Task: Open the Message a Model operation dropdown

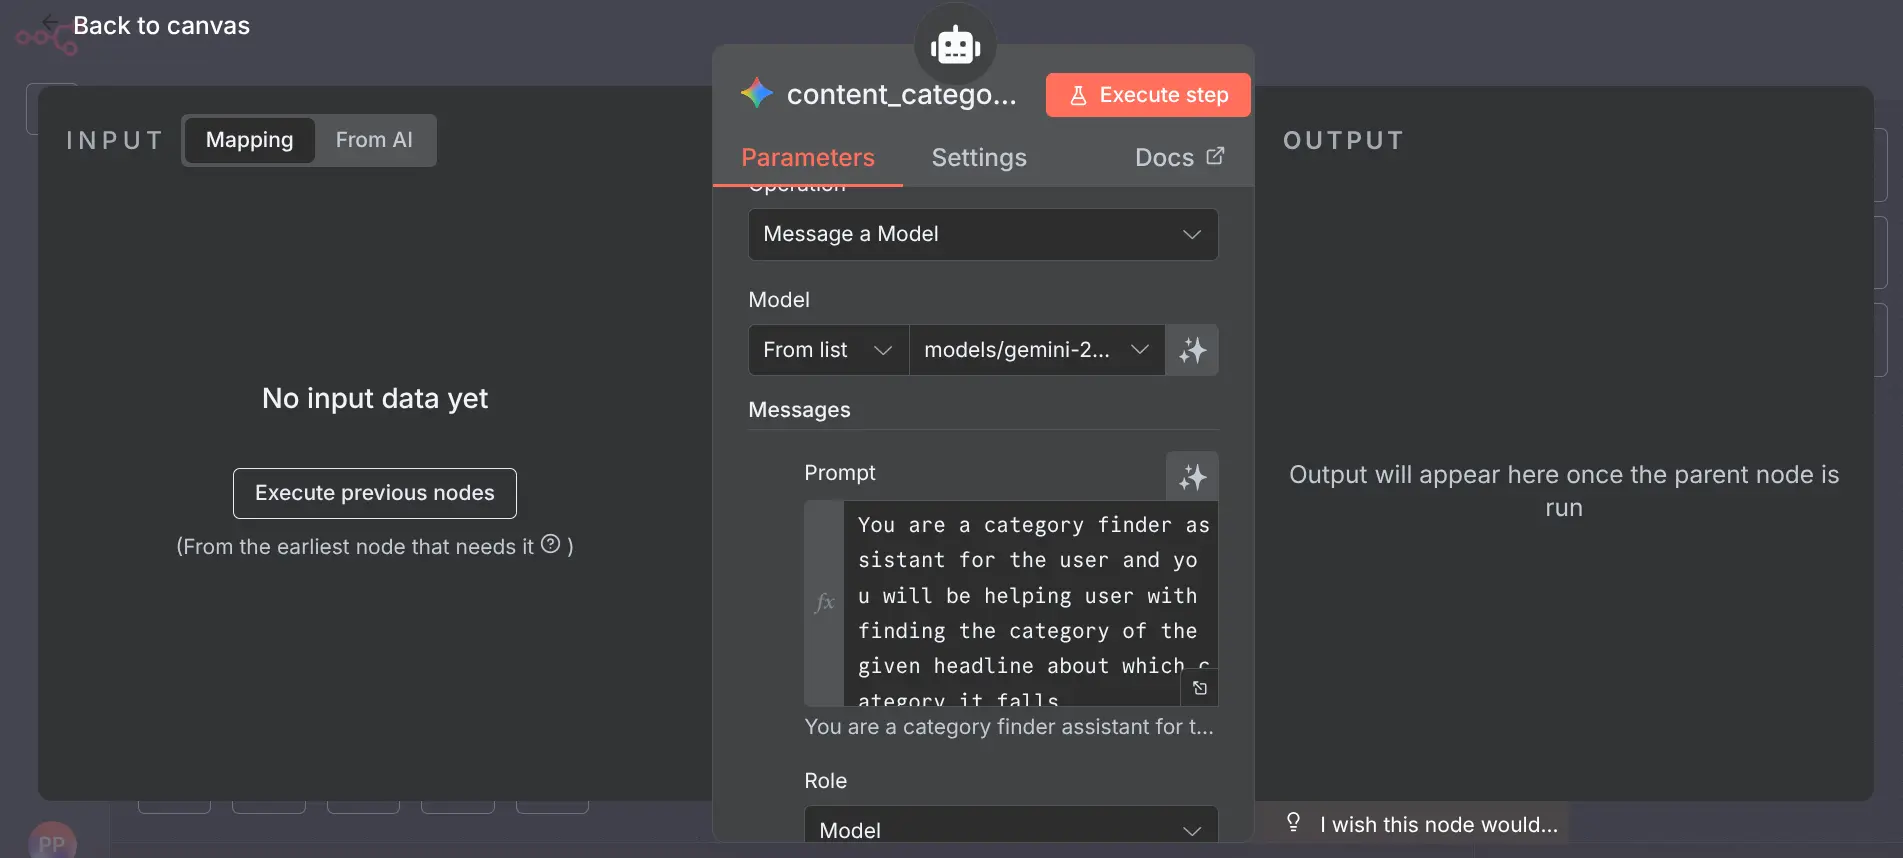Action: tap(982, 234)
